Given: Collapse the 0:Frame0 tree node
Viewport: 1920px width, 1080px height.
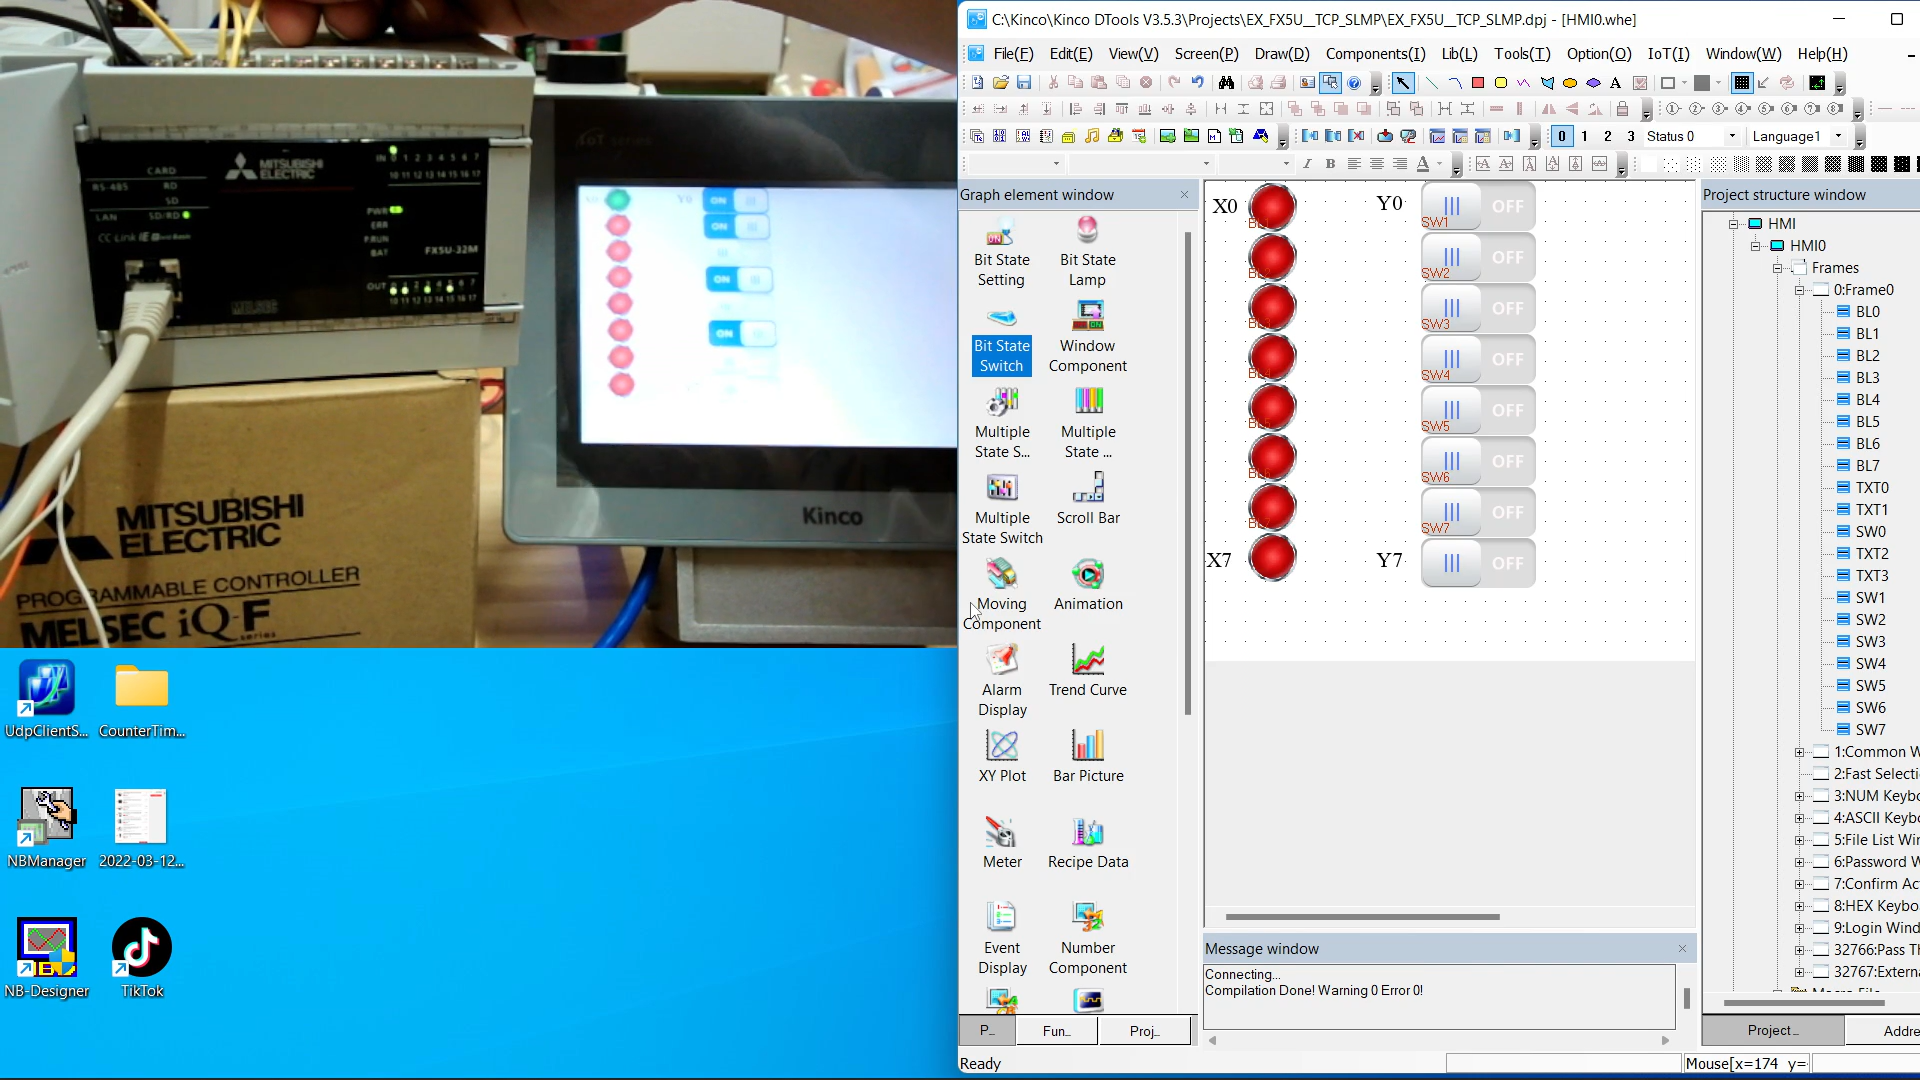Looking at the screenshot, I should click(1799, 290).
